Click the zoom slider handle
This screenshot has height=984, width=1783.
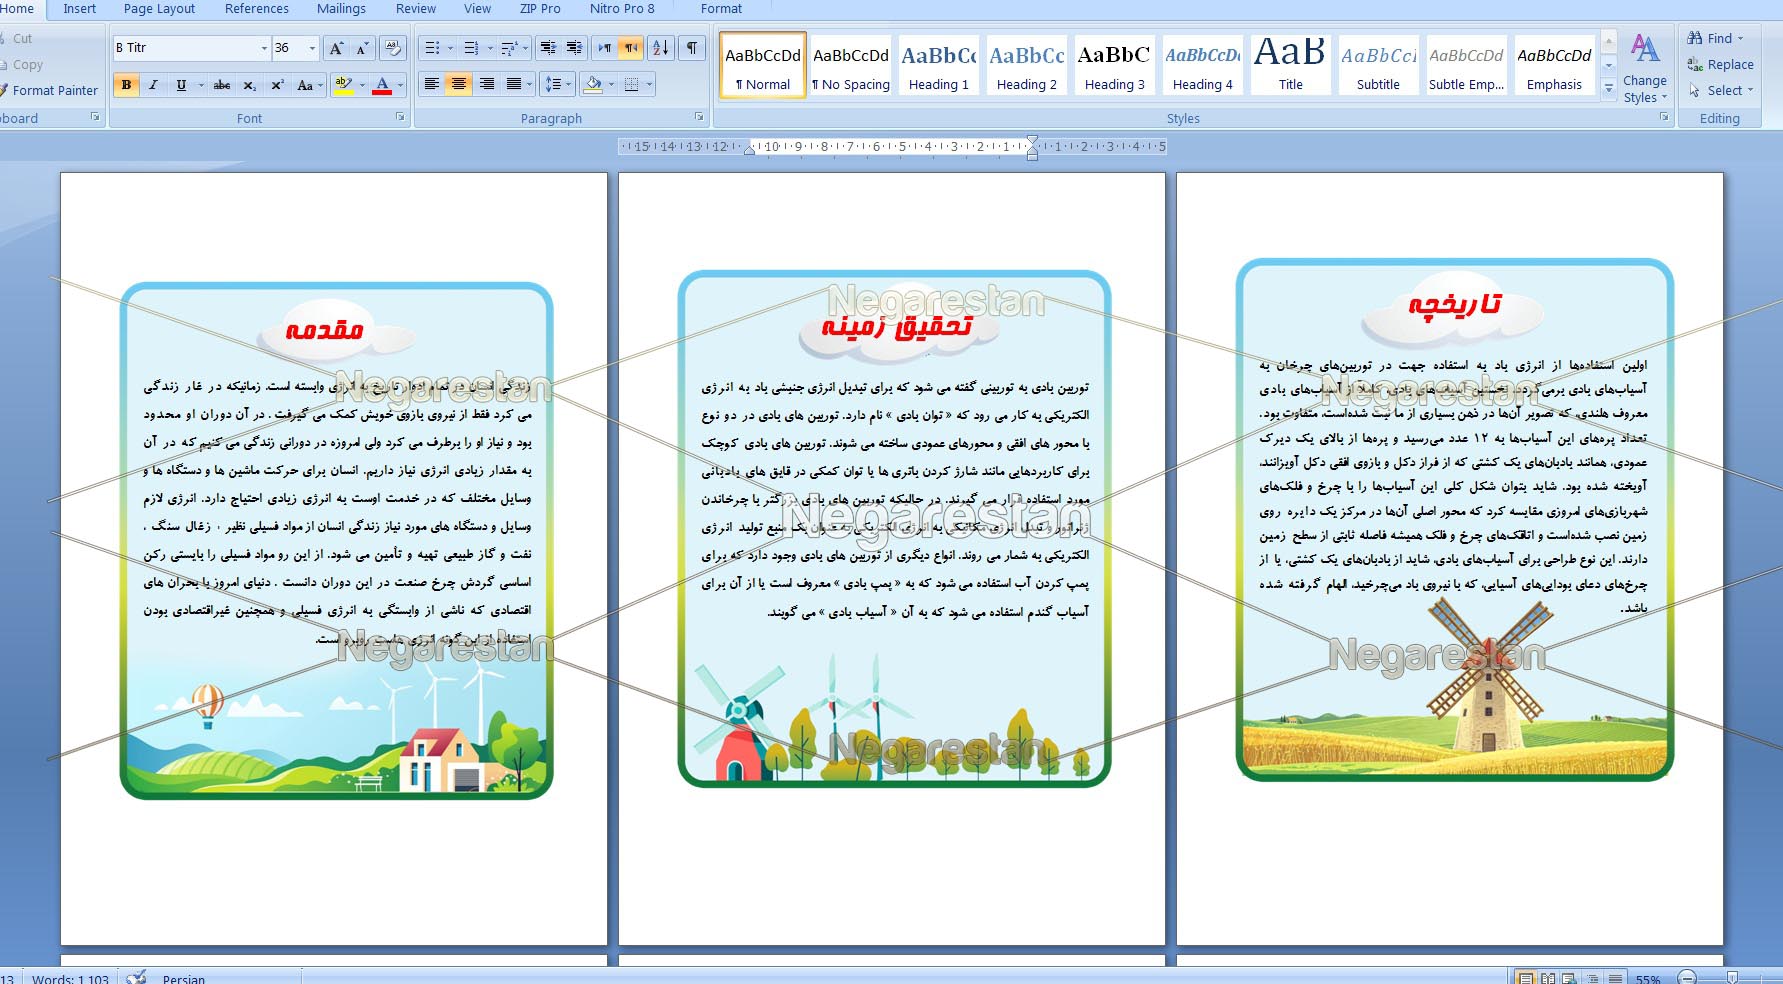click(x=1732, y=978)
